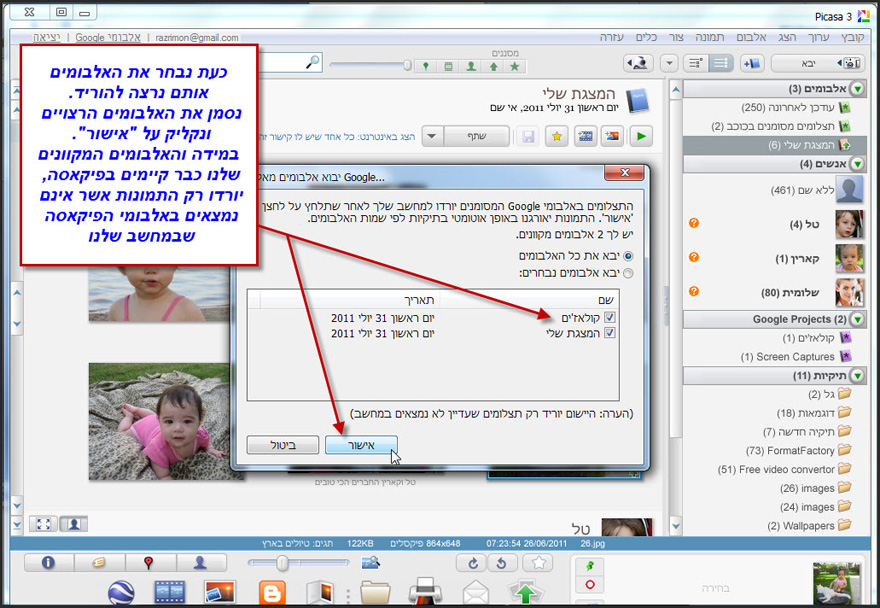
Task: Click the שתף share button
Action: coord(476,136)
